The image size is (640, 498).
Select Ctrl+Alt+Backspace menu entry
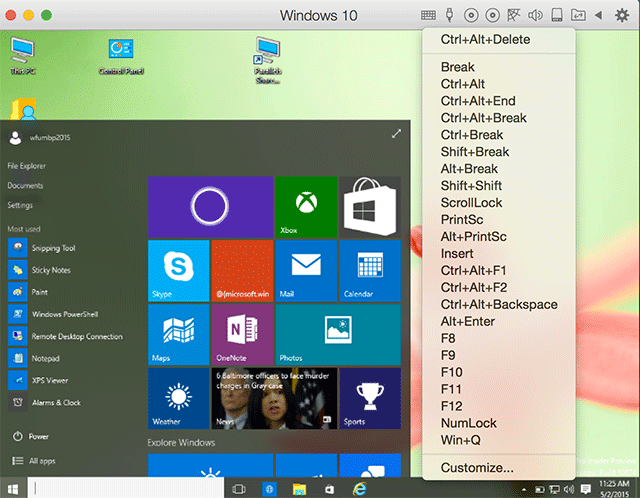(x=499, y=305)
